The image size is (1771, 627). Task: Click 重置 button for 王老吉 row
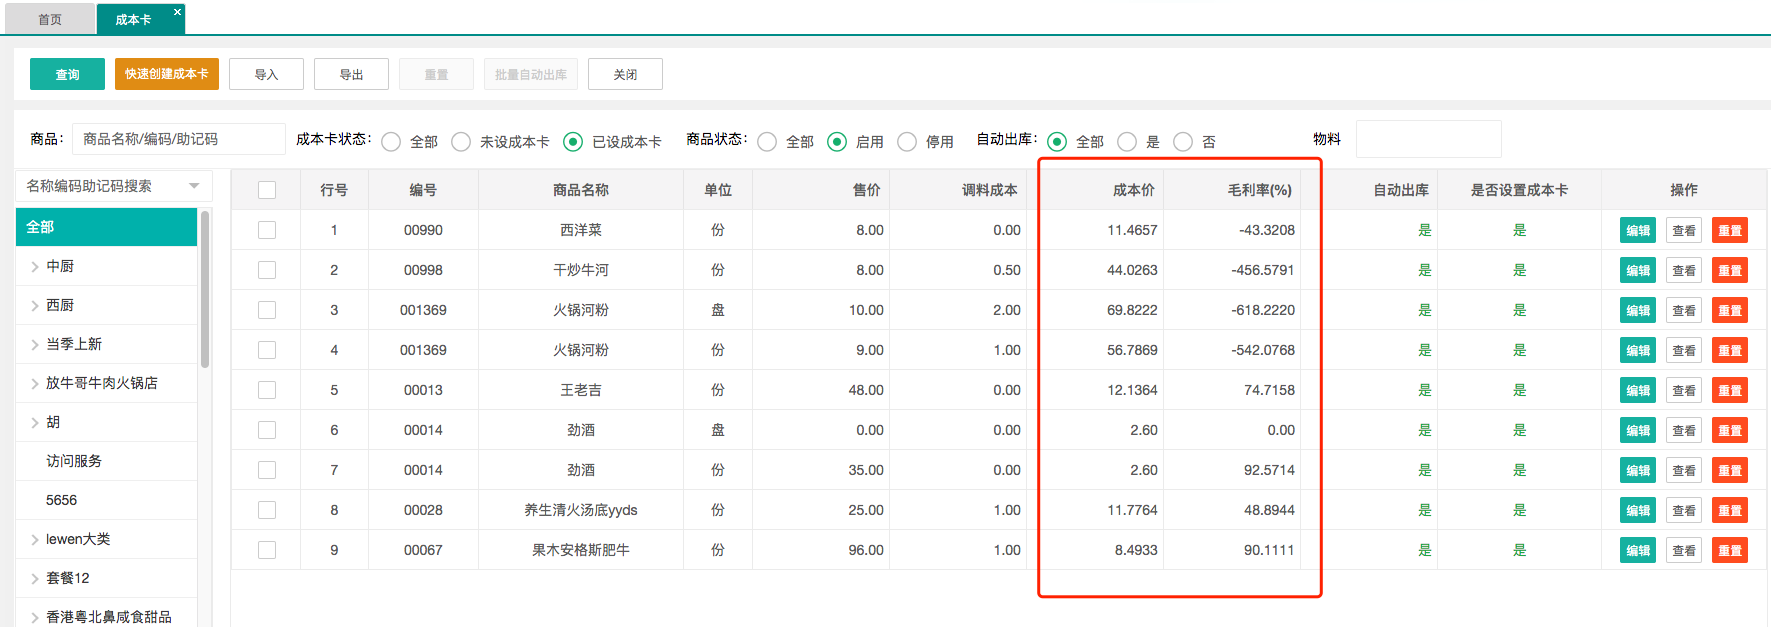1729,391
